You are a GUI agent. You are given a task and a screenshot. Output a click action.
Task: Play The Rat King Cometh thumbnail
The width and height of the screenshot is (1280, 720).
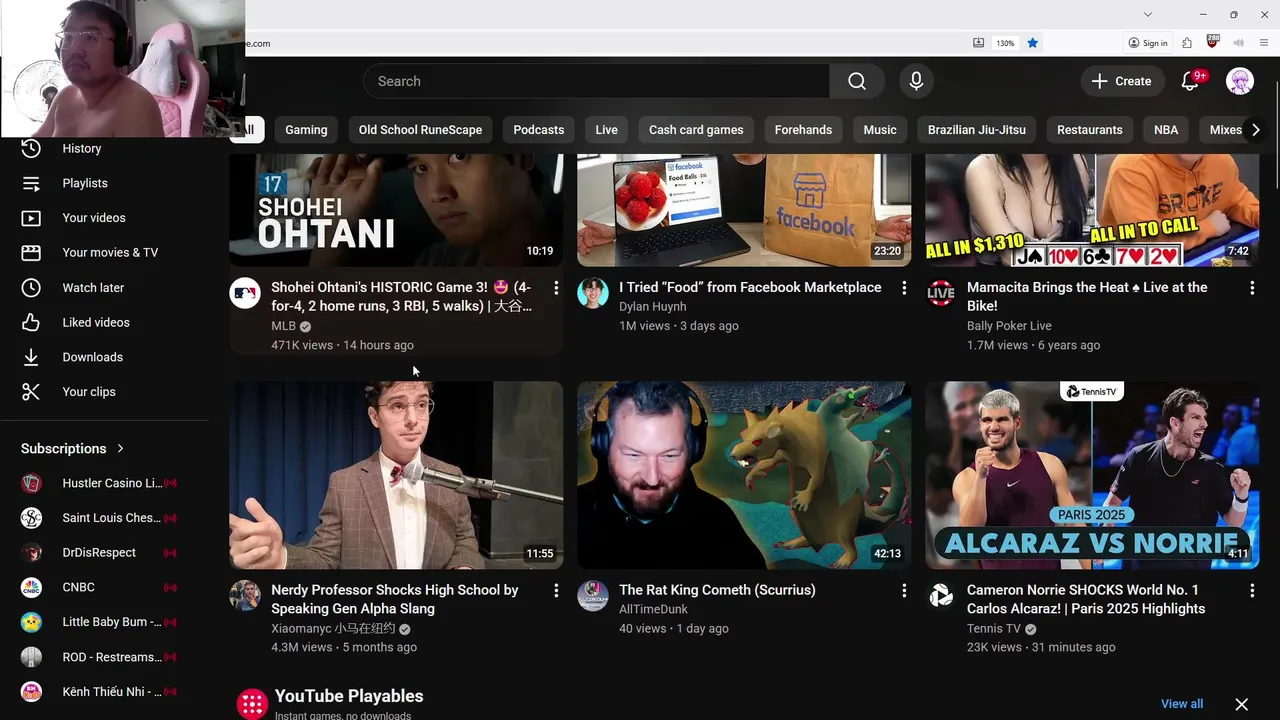(744, 475)
